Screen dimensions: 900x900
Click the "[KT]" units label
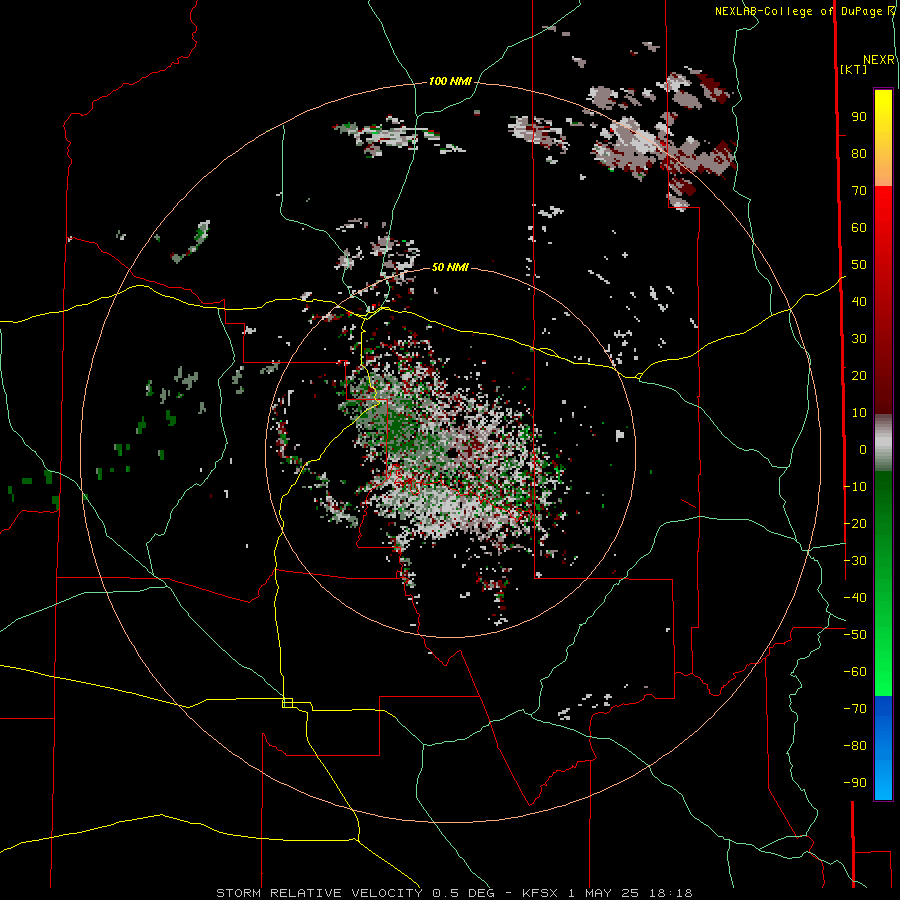click(x=854, y=69)
